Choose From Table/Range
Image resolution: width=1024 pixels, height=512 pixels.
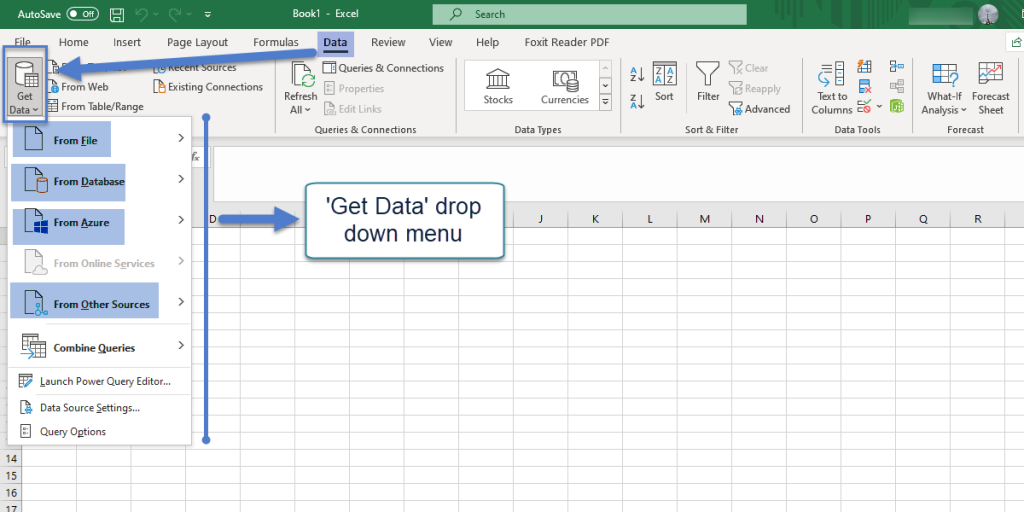pyautogui.click(x=95, y=106)
